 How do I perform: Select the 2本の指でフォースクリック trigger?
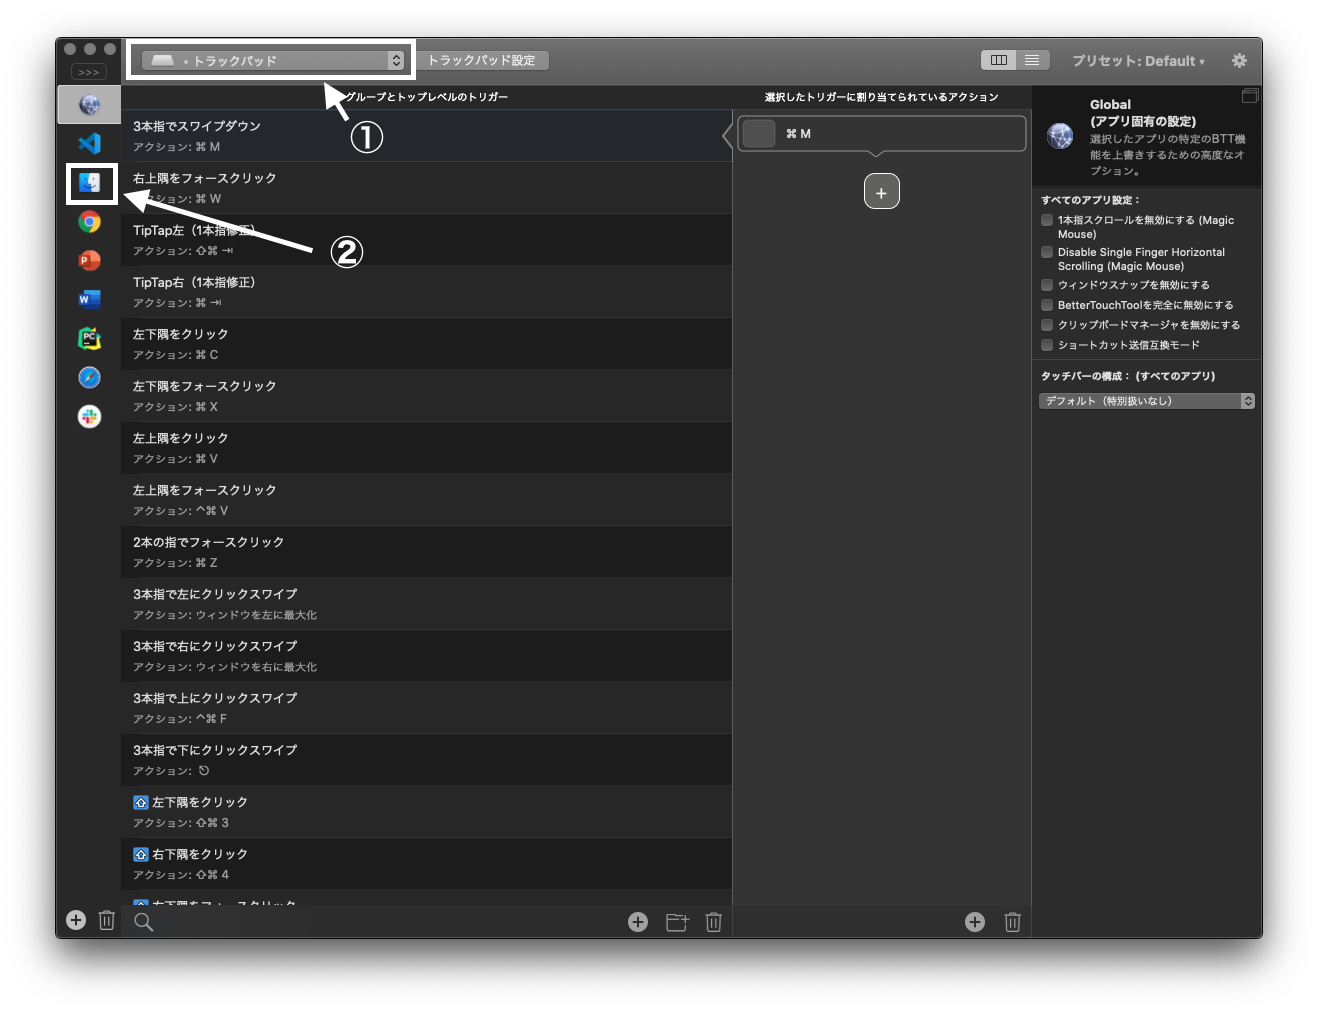pos(427,552)
